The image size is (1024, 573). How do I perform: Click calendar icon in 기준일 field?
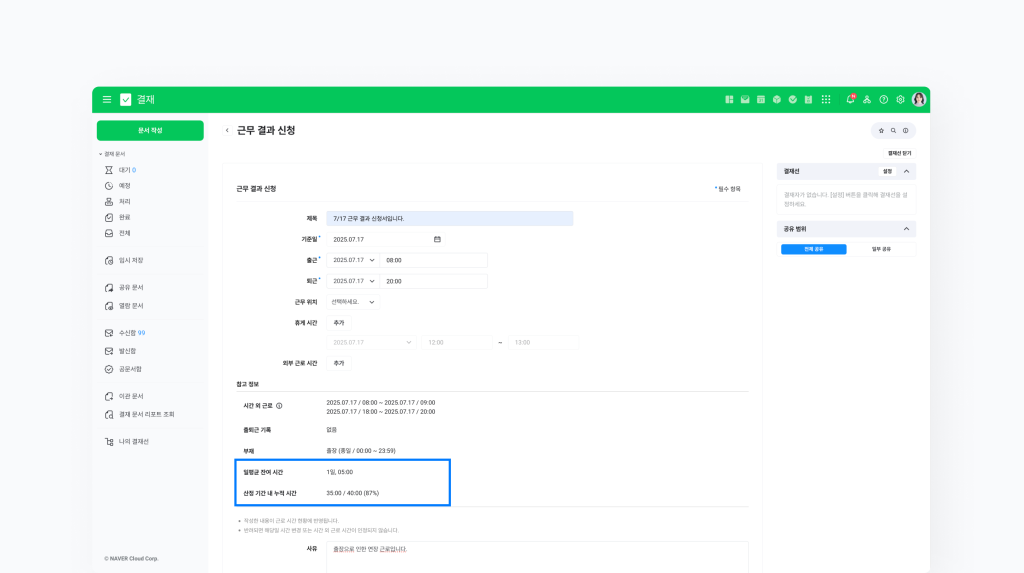click(437, 239)
